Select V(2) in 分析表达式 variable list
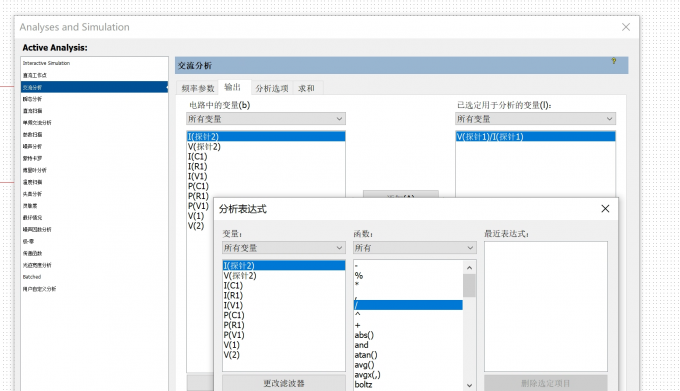Image resolution: width=680 pixels, height=391 pixels. pos(284,355)
